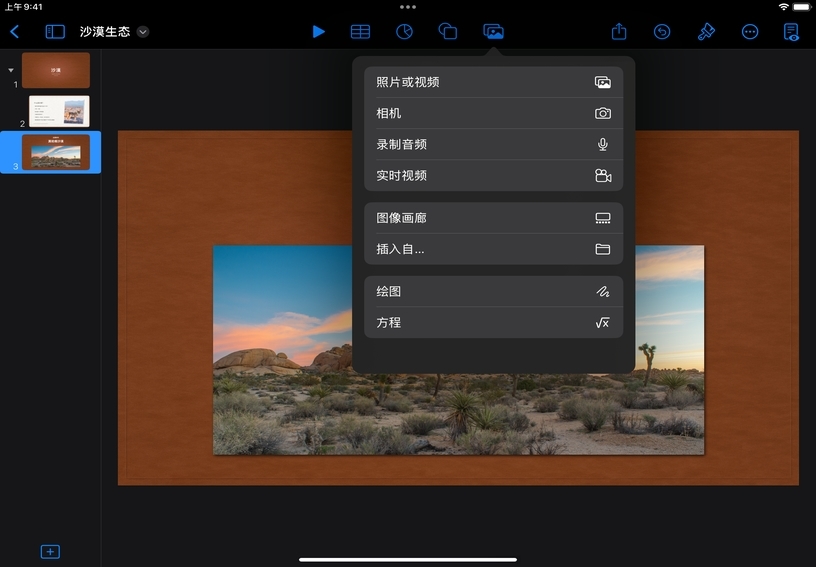
Task: Open the 沙漠生态 title dropdown
Action: pos(143,32)
